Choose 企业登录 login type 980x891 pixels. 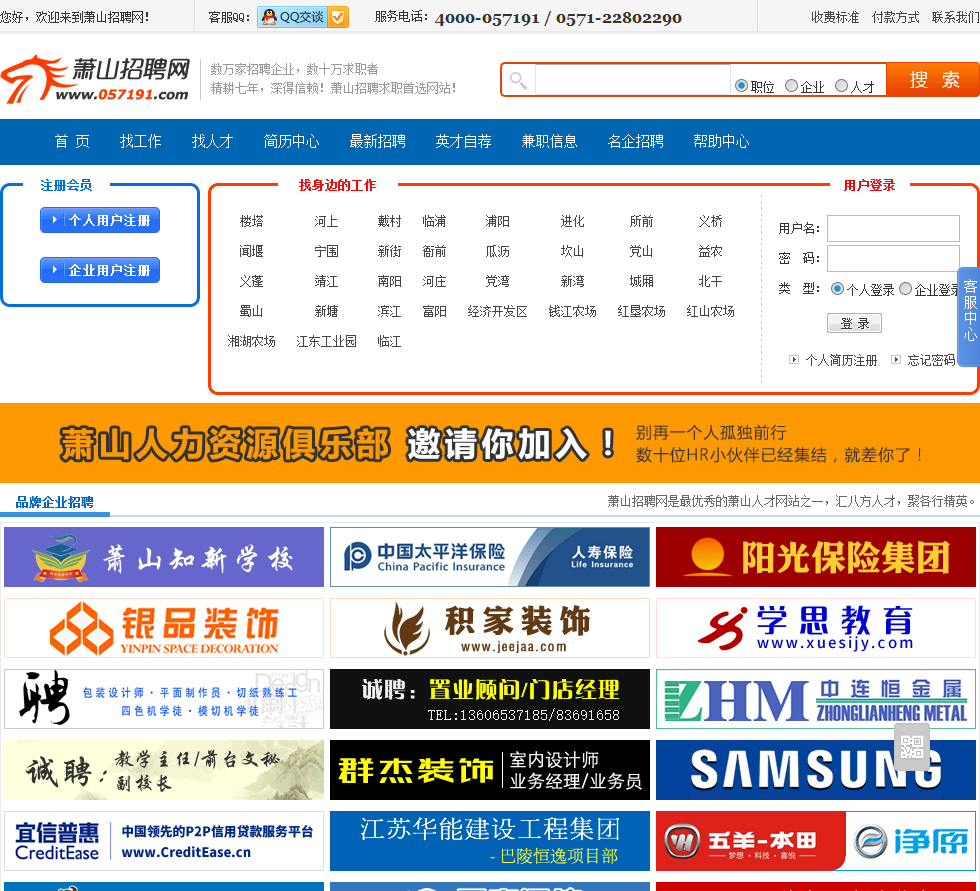[906, 289]
